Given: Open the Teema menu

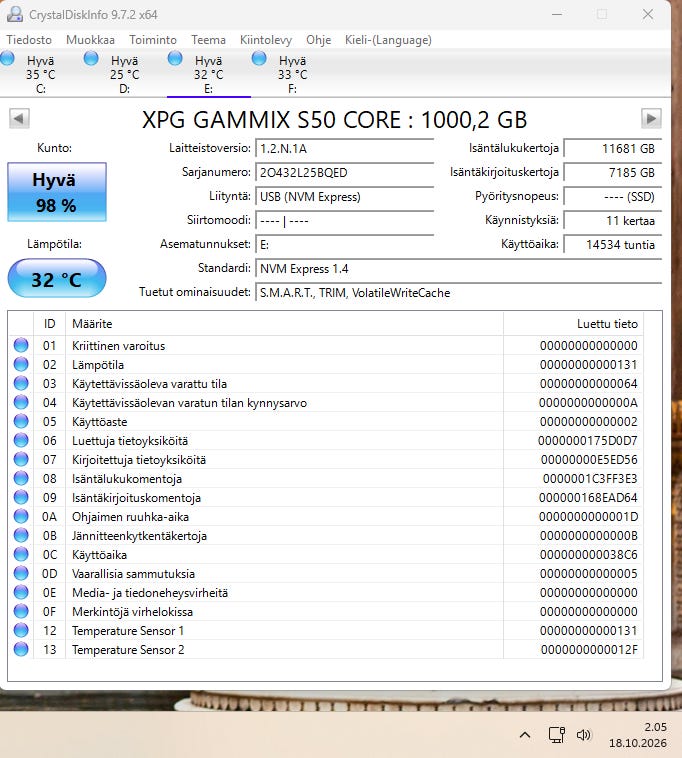Looking at the screenshot, I should pyautogui.click(x=208, y=40).
